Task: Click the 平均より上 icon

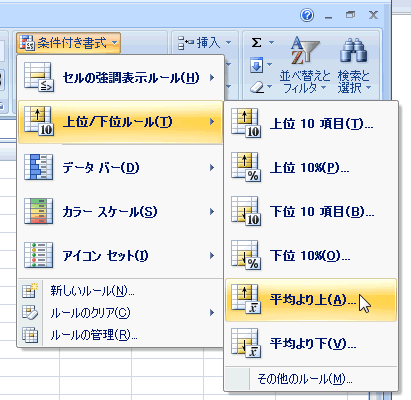Action: pyautogui.click(x=246, y=299)
